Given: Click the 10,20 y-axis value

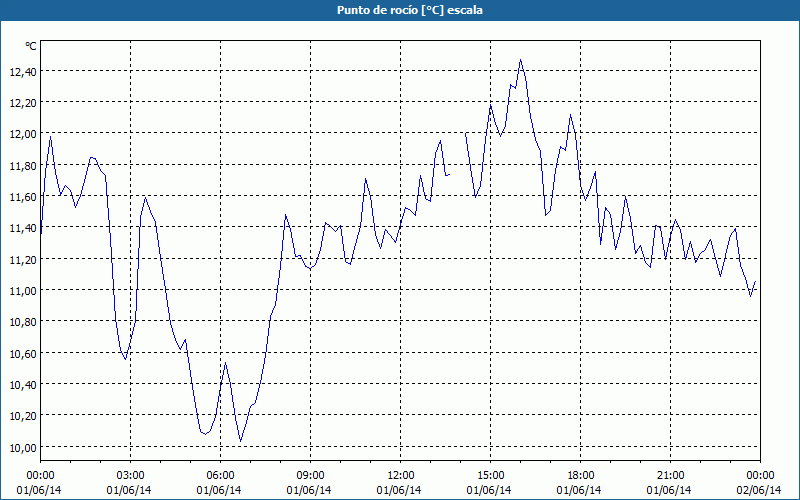Looking at the screenshot, I should click(x=23, y=416).
